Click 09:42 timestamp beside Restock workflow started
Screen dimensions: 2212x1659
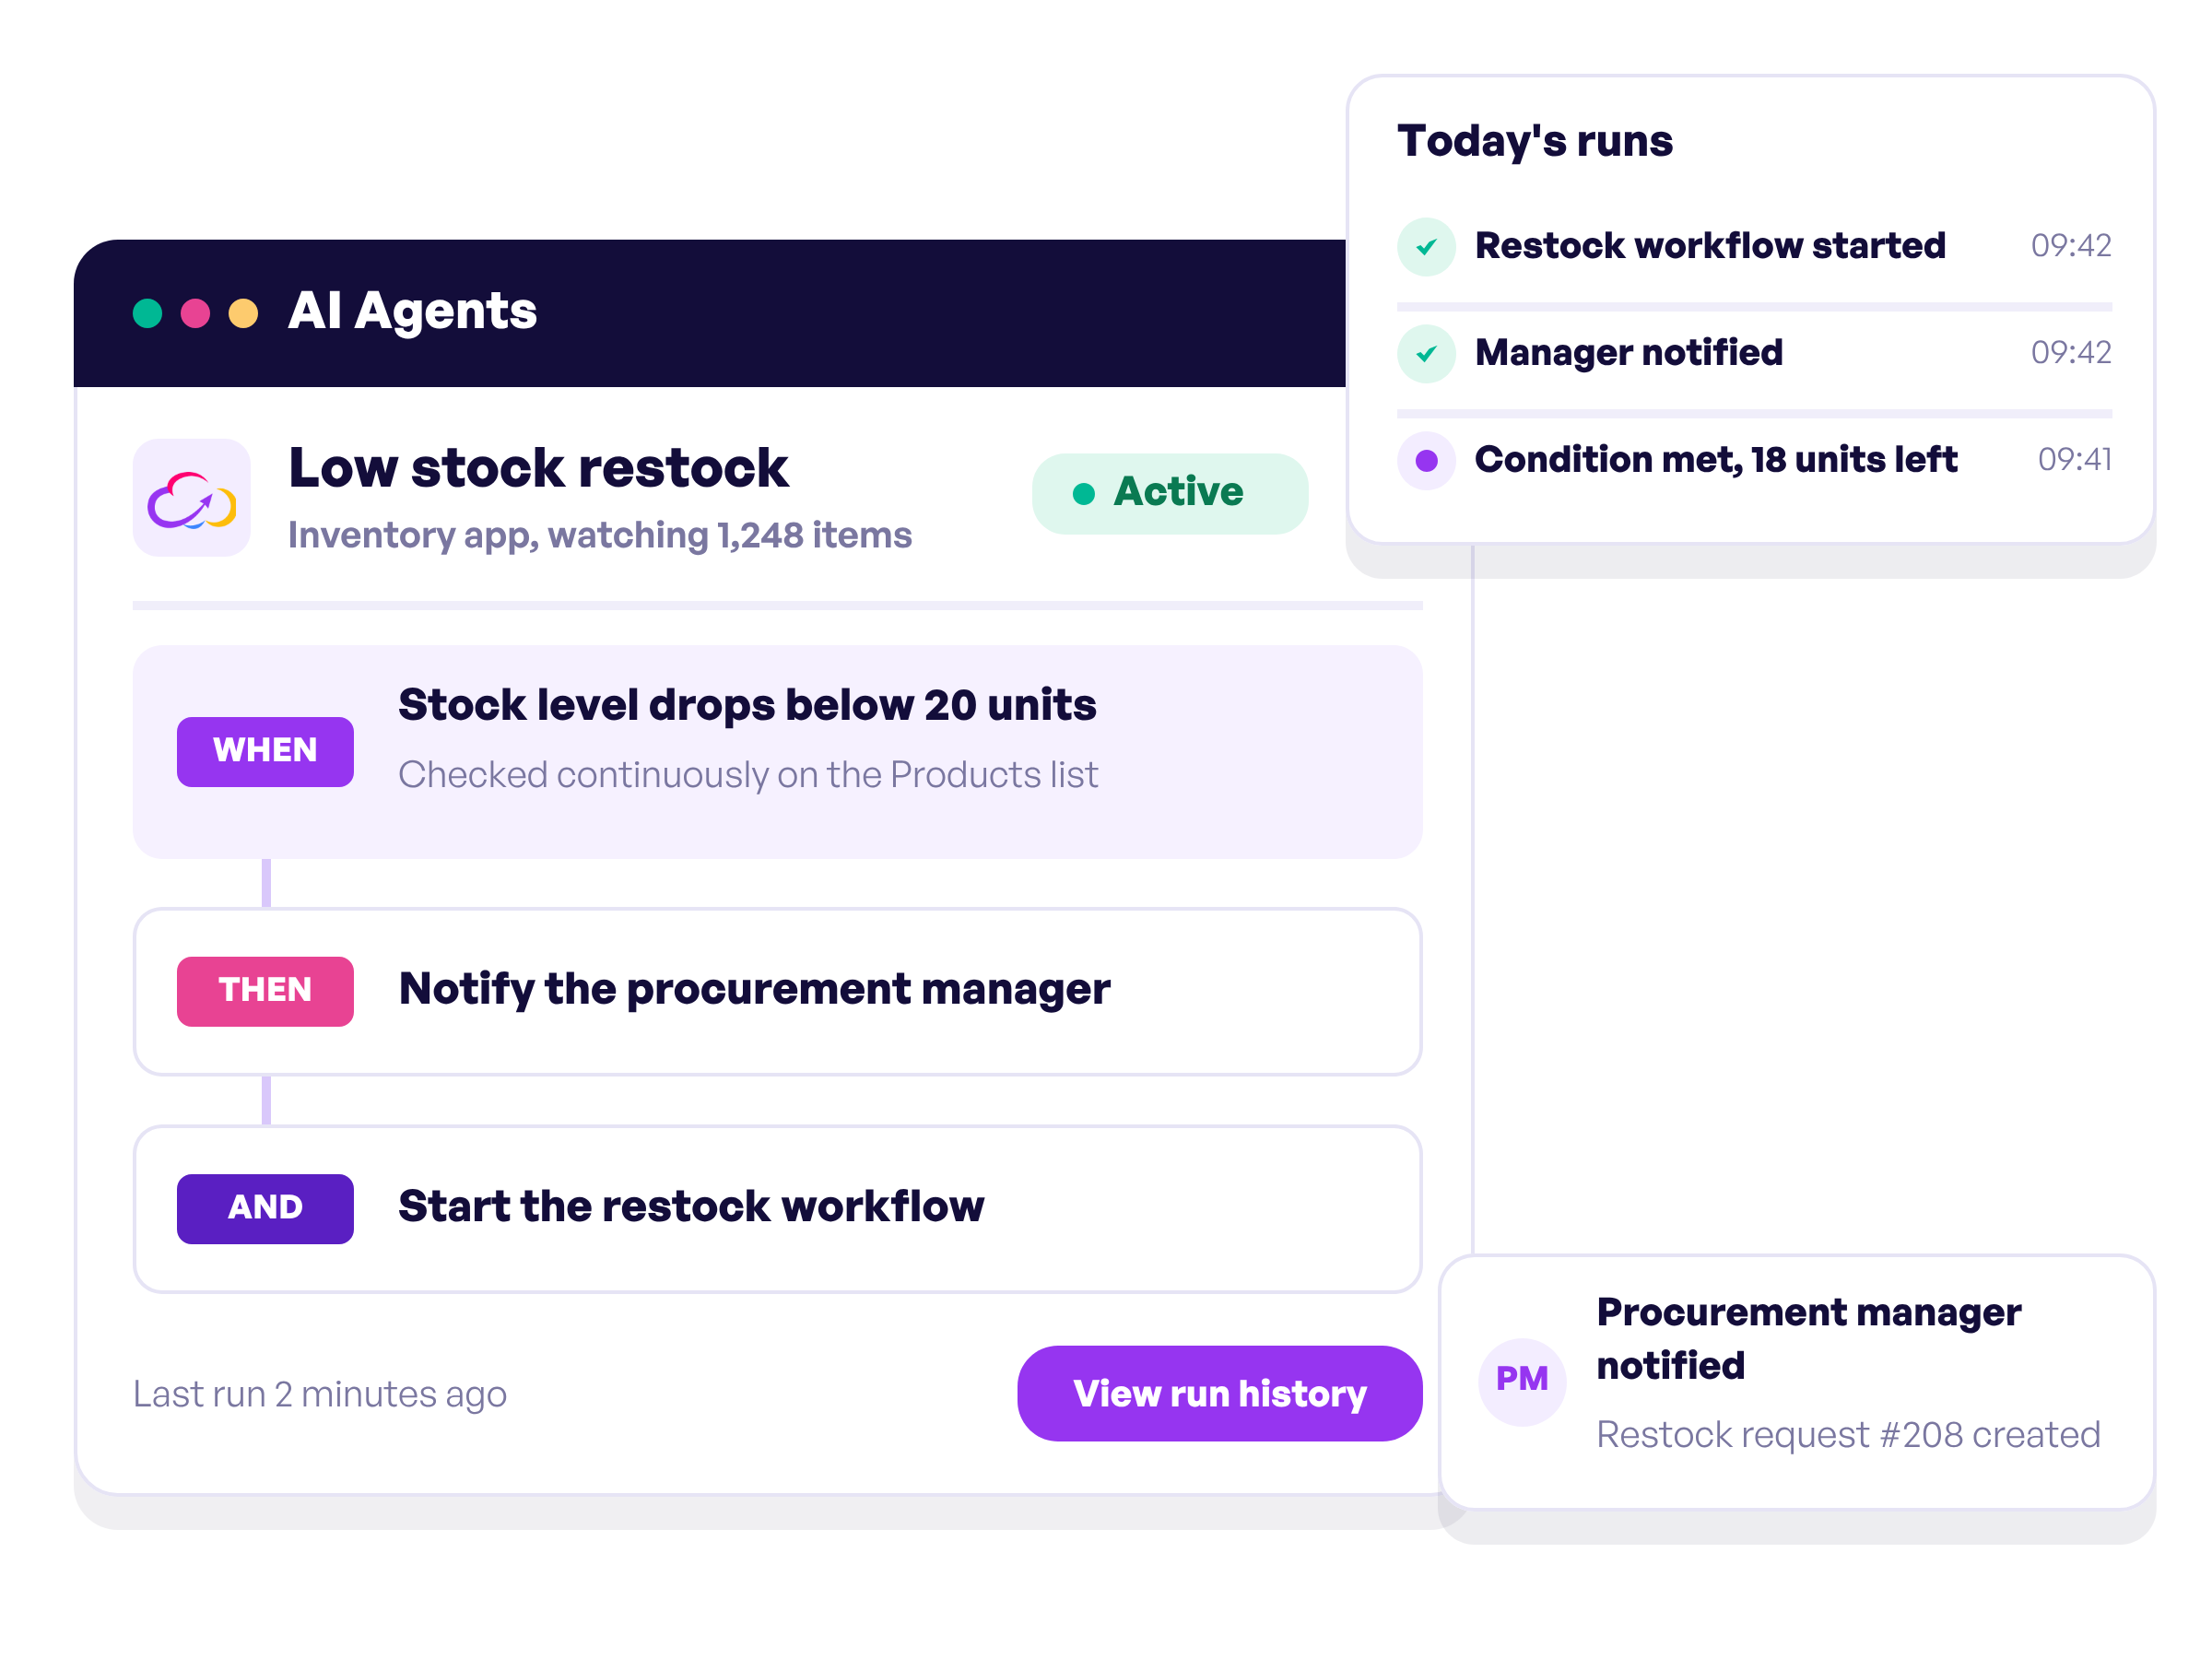click(2071, 246)
